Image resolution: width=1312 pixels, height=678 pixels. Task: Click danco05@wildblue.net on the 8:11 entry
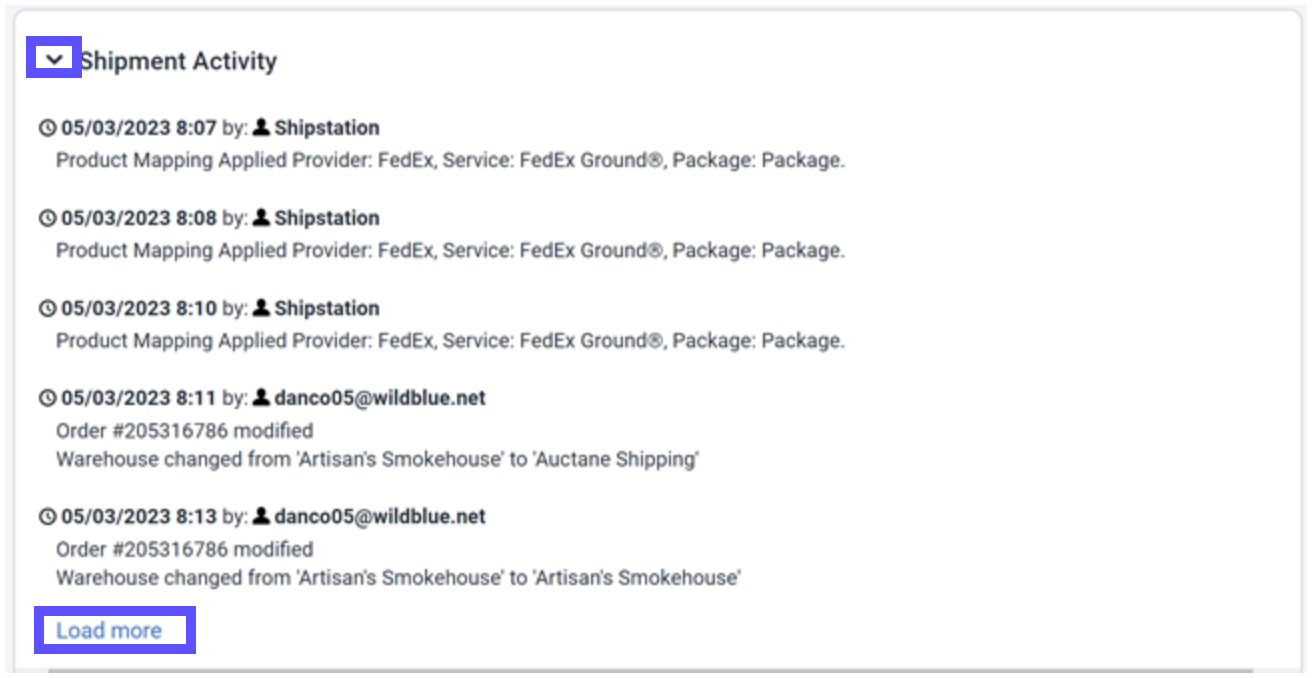tap(380, 398)
